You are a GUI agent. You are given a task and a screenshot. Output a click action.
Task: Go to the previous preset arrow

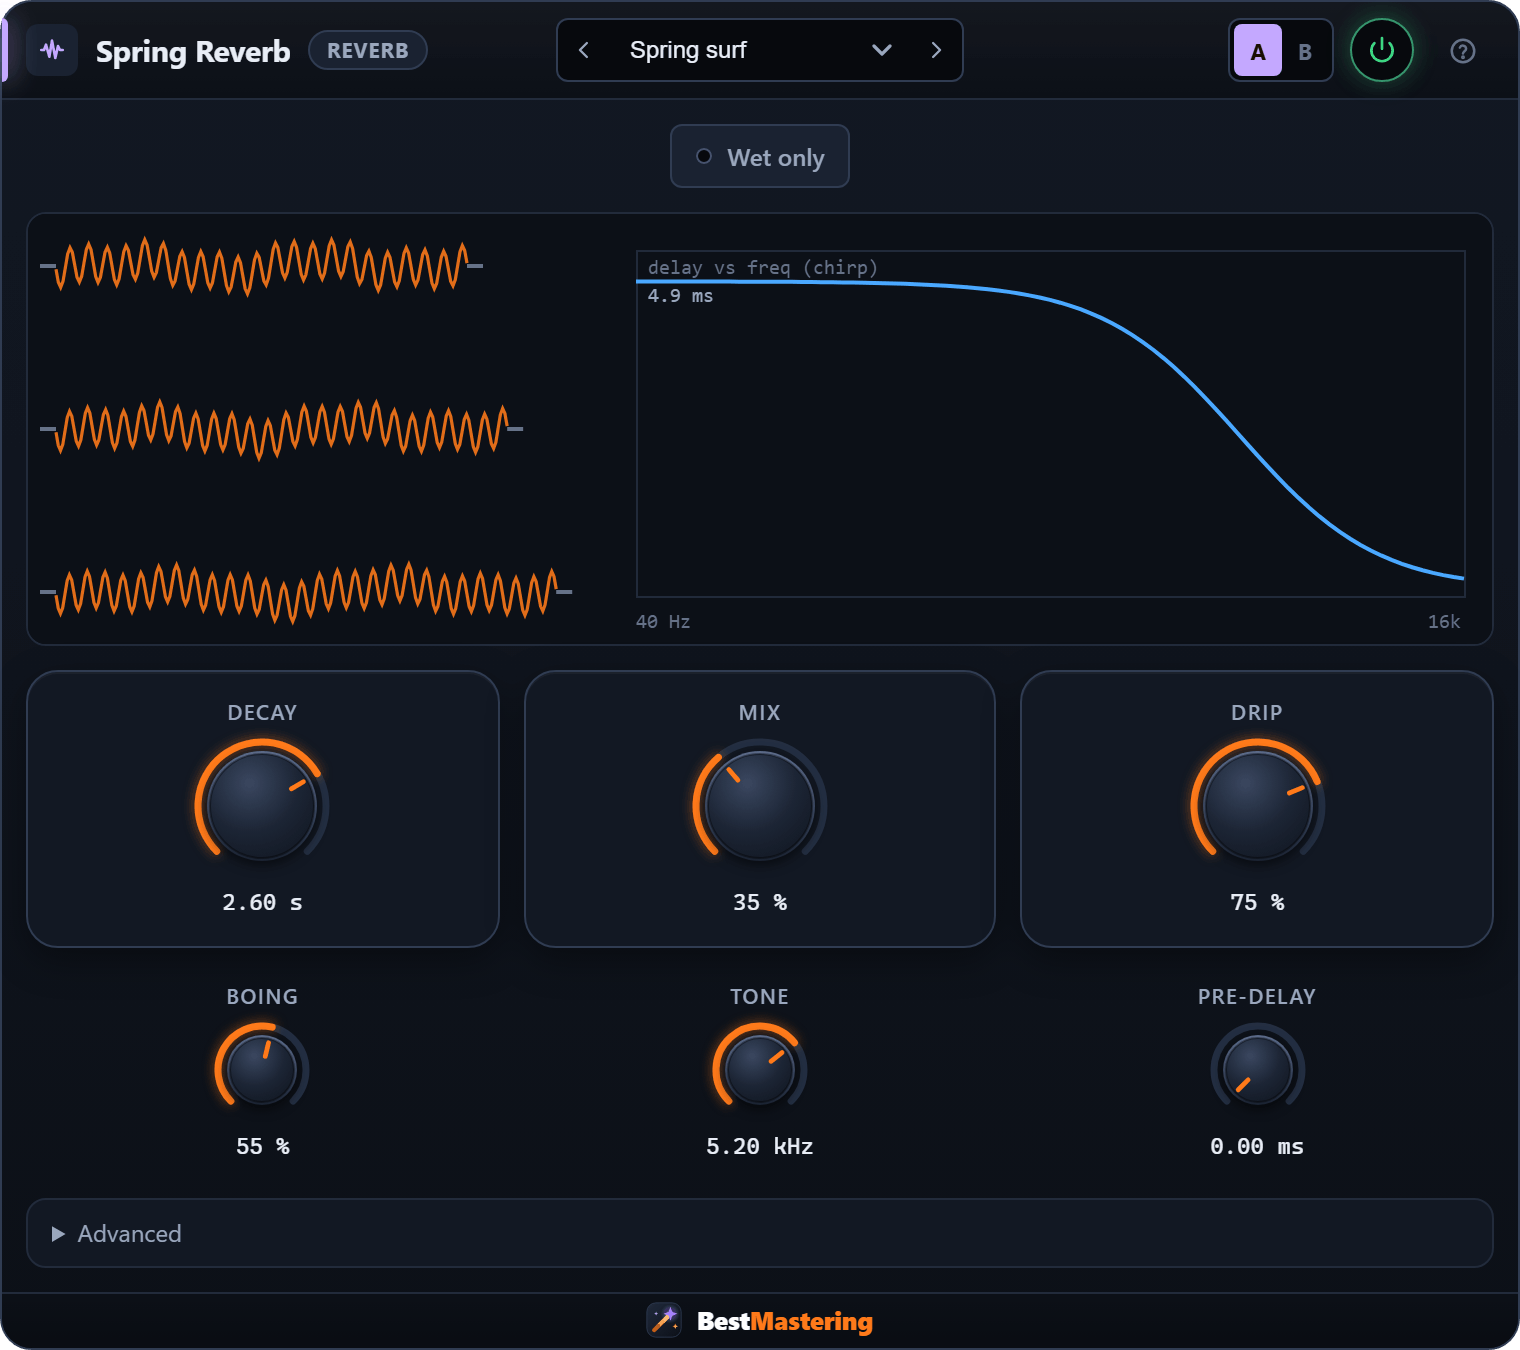584,50
